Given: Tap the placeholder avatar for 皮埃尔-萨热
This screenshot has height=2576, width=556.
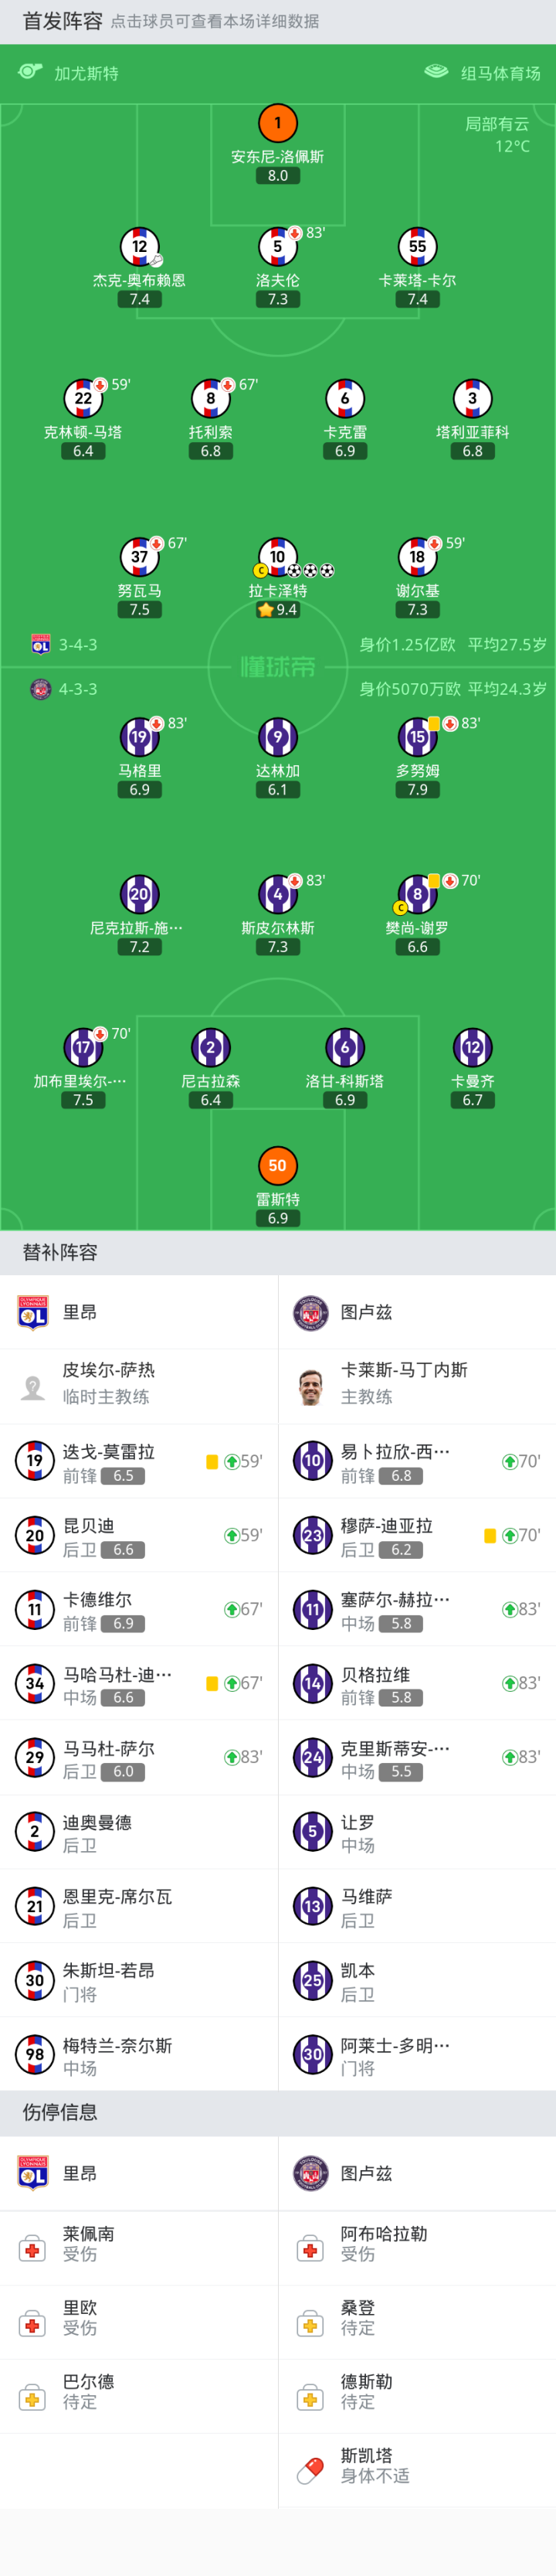Looking at the screenshot, I should pyautogui.click(x=33, y=1386).
